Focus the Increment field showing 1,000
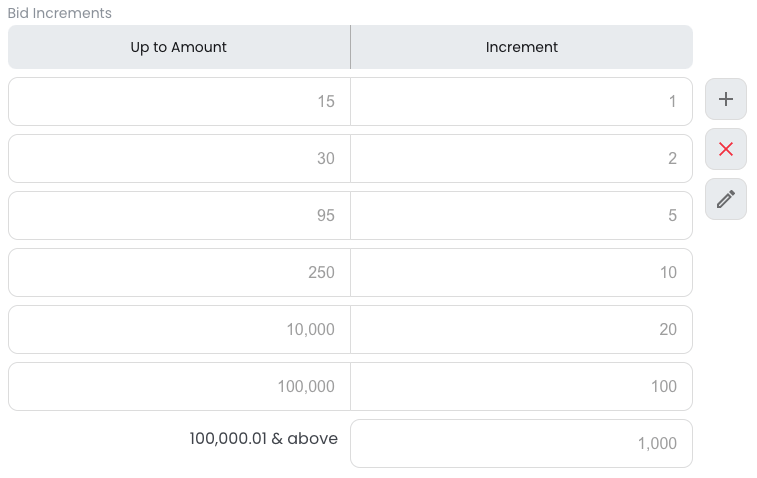The height and width of the screenshot is (478, 757). click(521, 444)
